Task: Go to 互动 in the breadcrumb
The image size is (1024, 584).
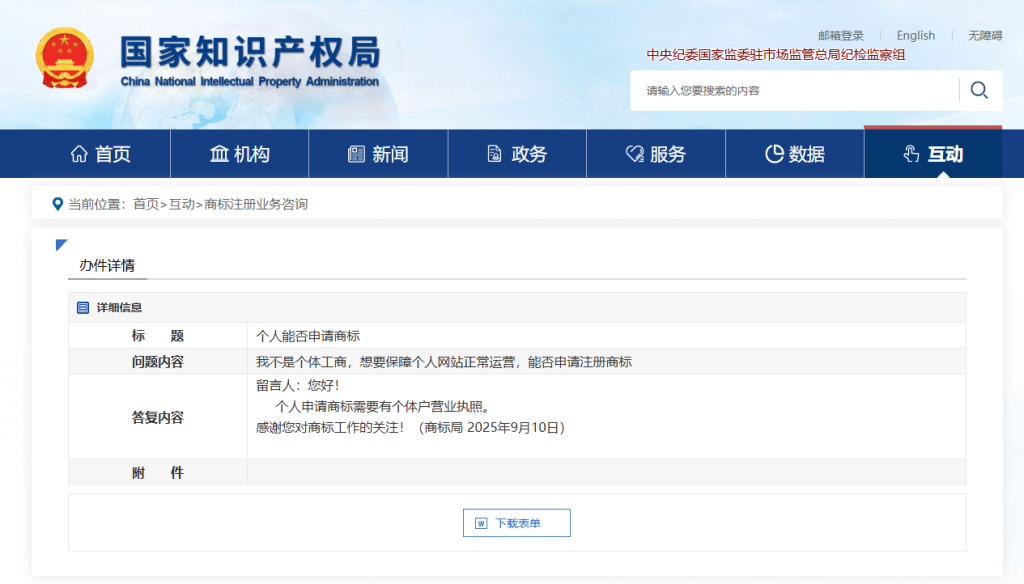Action: [x=181, y=204]
